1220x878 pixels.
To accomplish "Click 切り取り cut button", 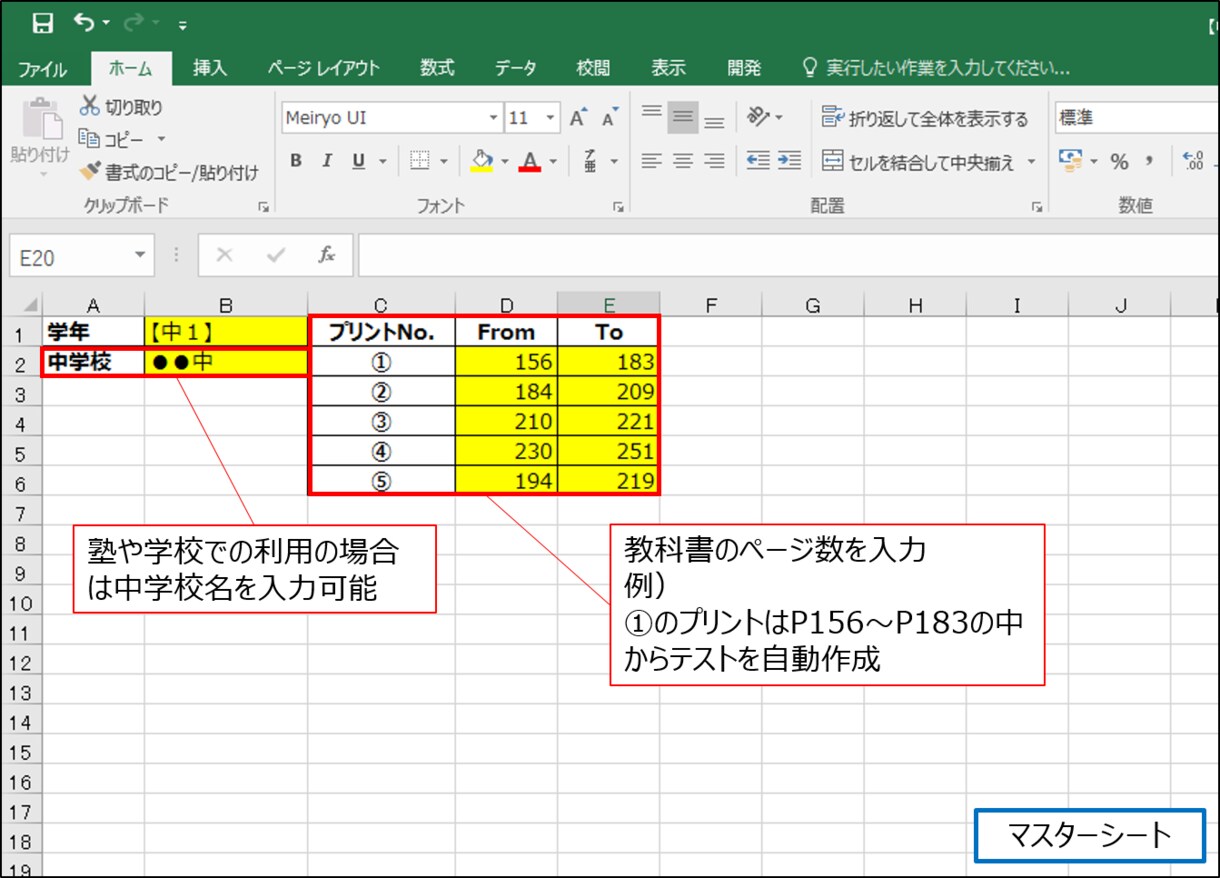I will click(x=121, y=107).
